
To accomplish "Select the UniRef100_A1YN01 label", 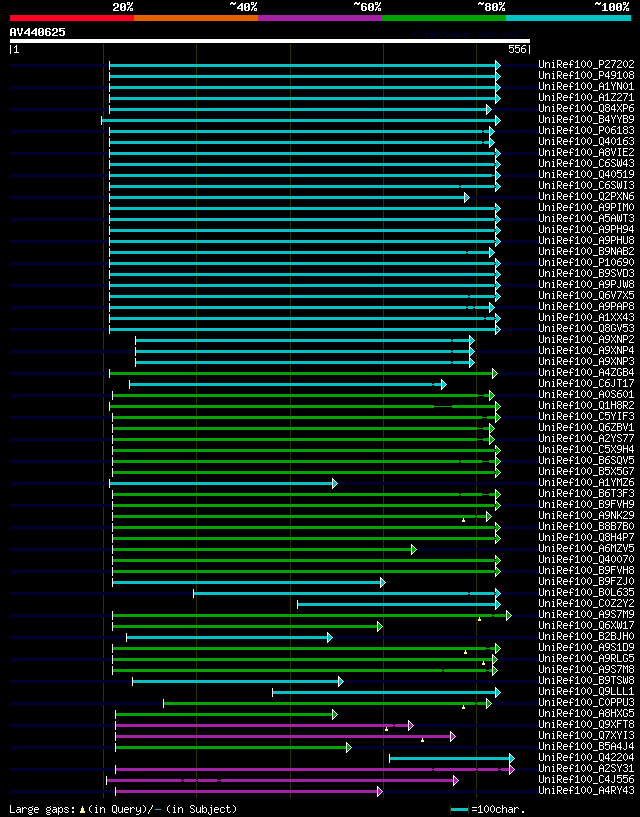I will (x=586, y=86).
